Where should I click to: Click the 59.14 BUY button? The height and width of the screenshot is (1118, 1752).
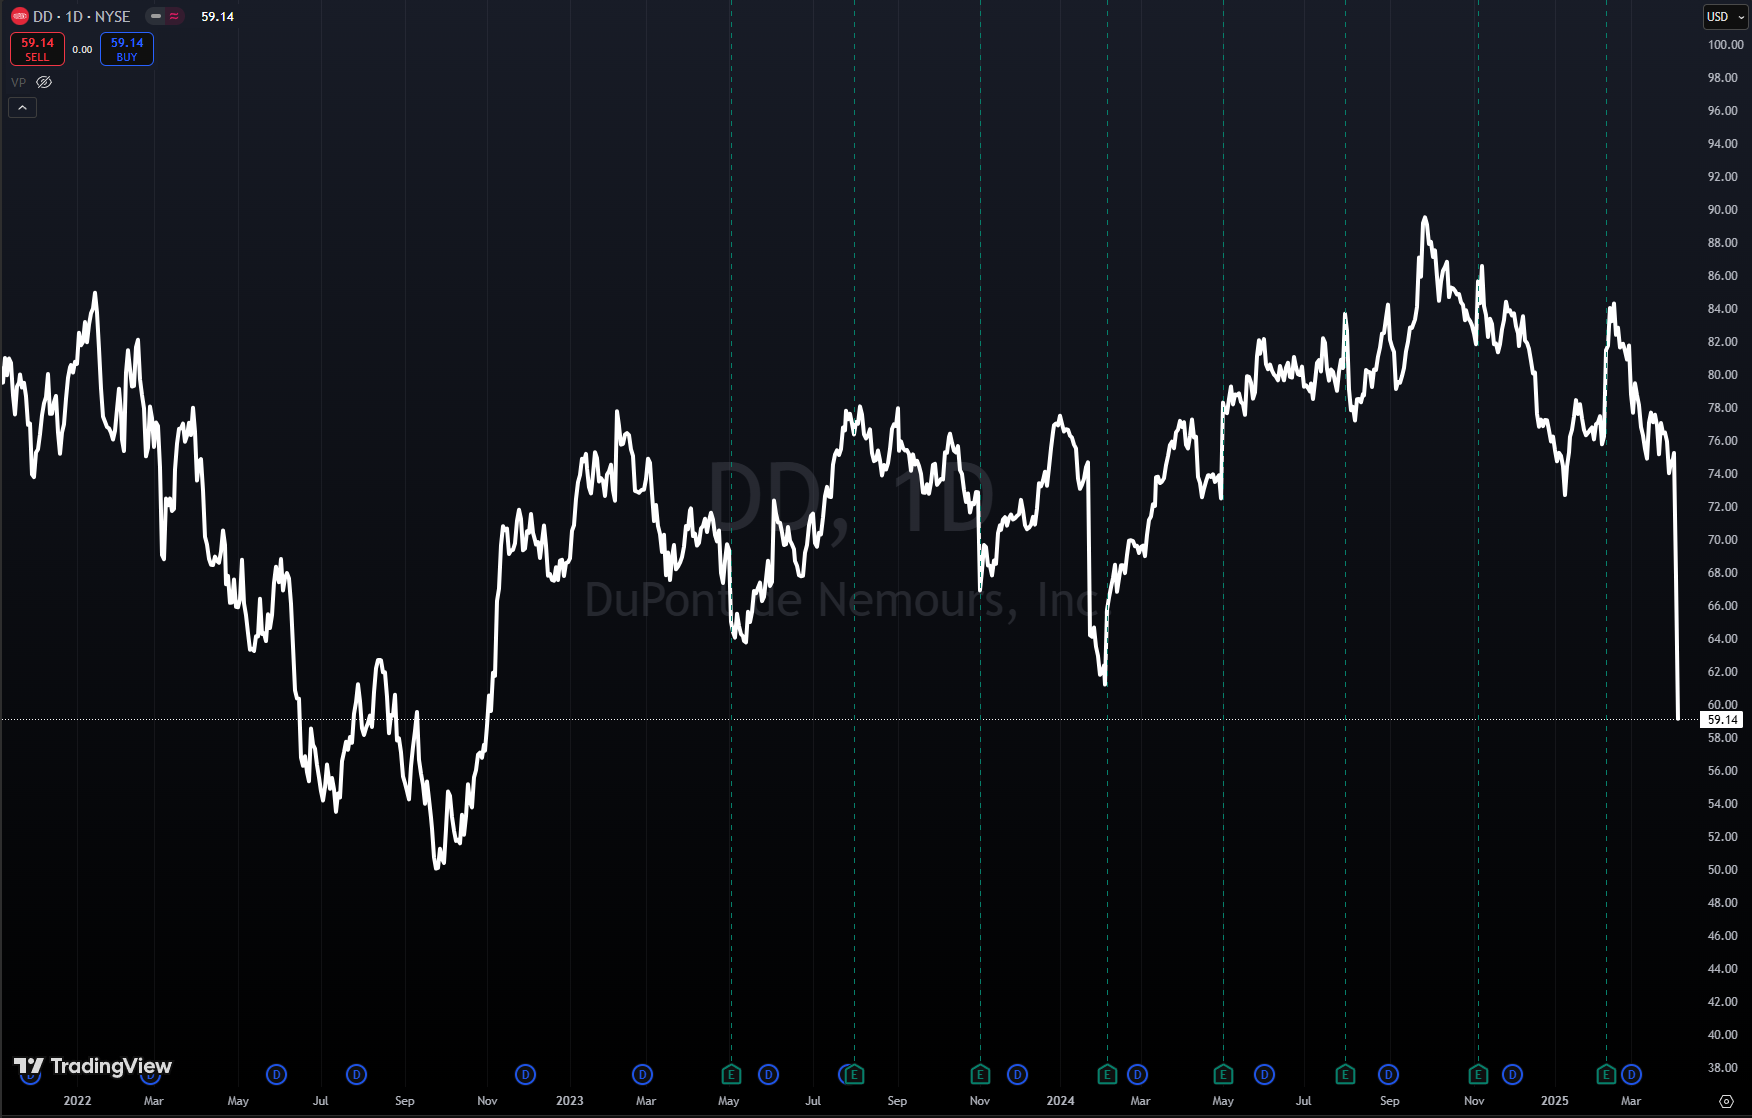point(127,49)
